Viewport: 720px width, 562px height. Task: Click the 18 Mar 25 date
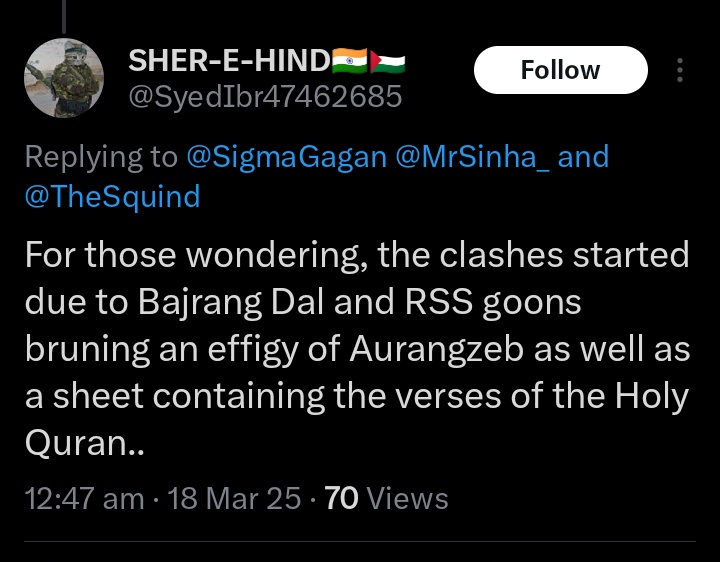tap(234, 499)
